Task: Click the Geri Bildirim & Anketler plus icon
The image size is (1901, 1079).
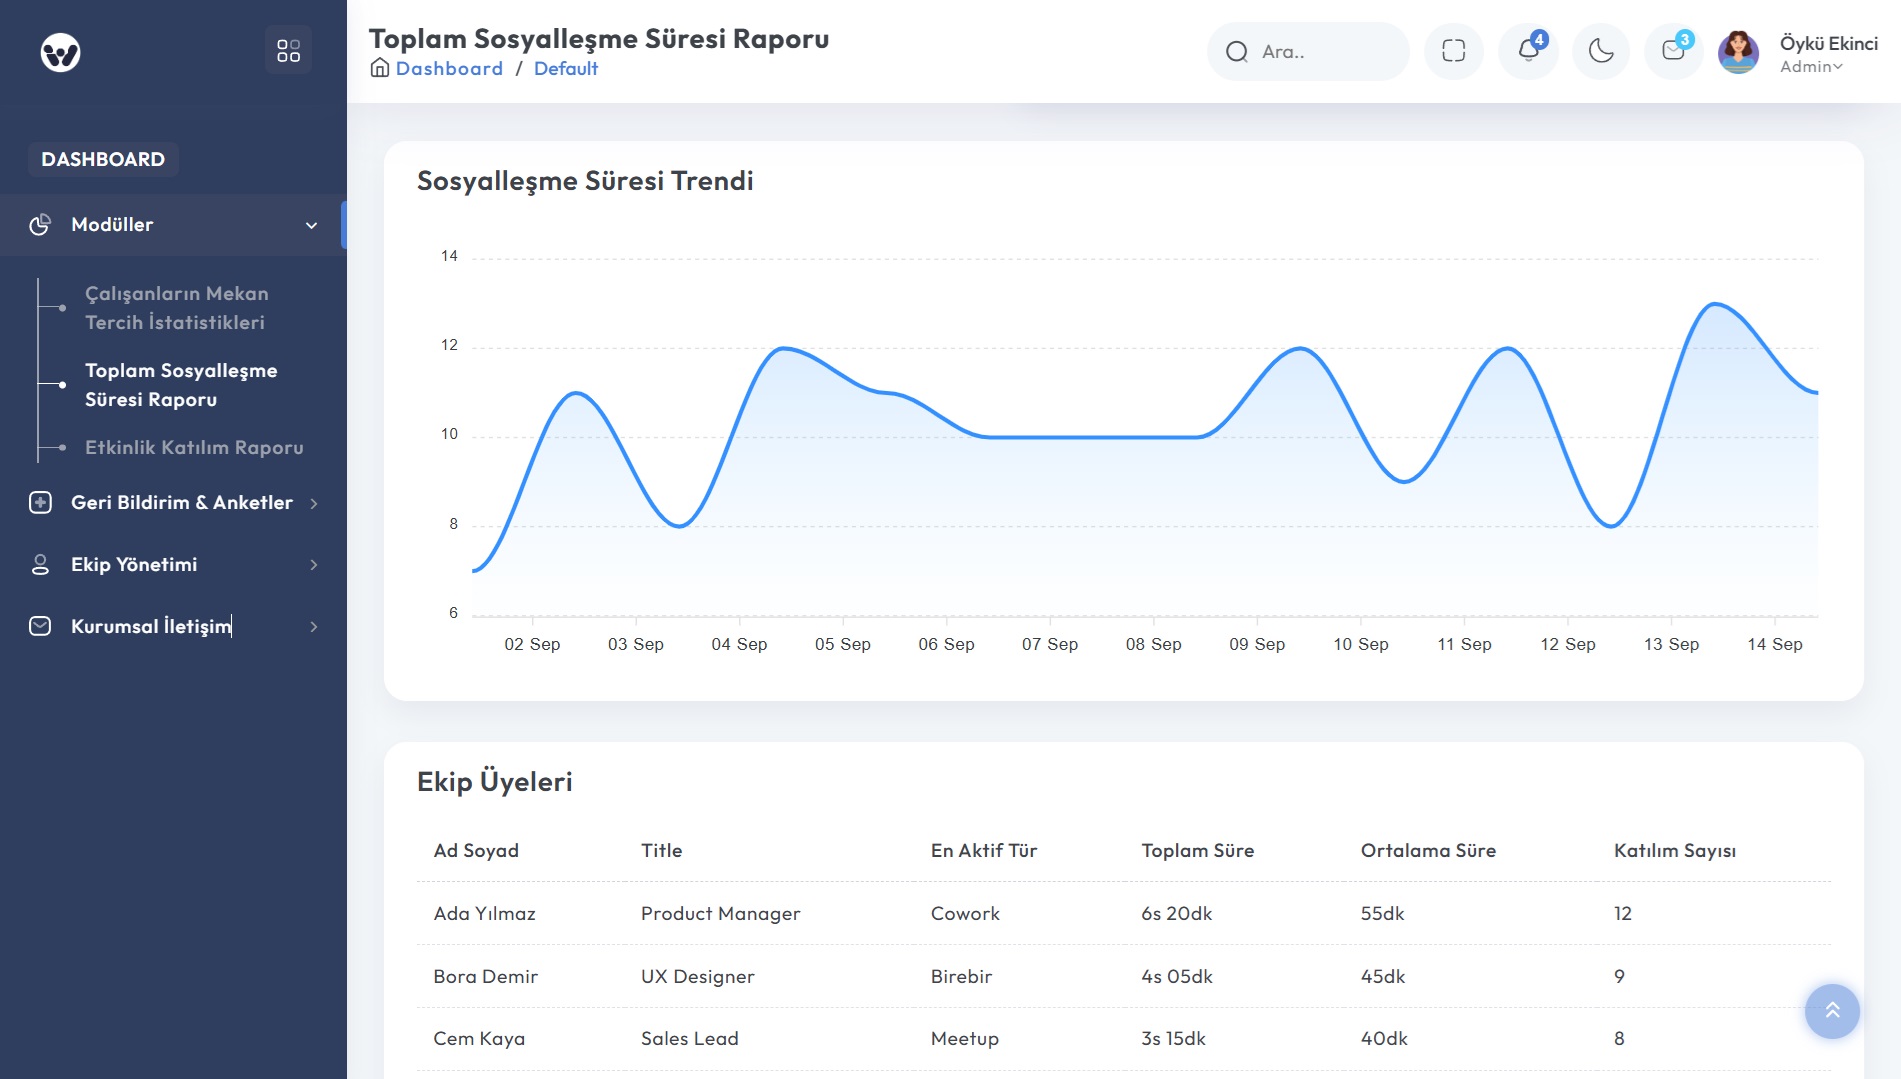Action: (40, 503)
